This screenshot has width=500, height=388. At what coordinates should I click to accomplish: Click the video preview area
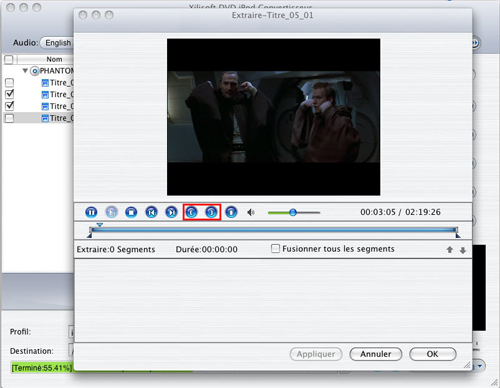coord(273,117)
